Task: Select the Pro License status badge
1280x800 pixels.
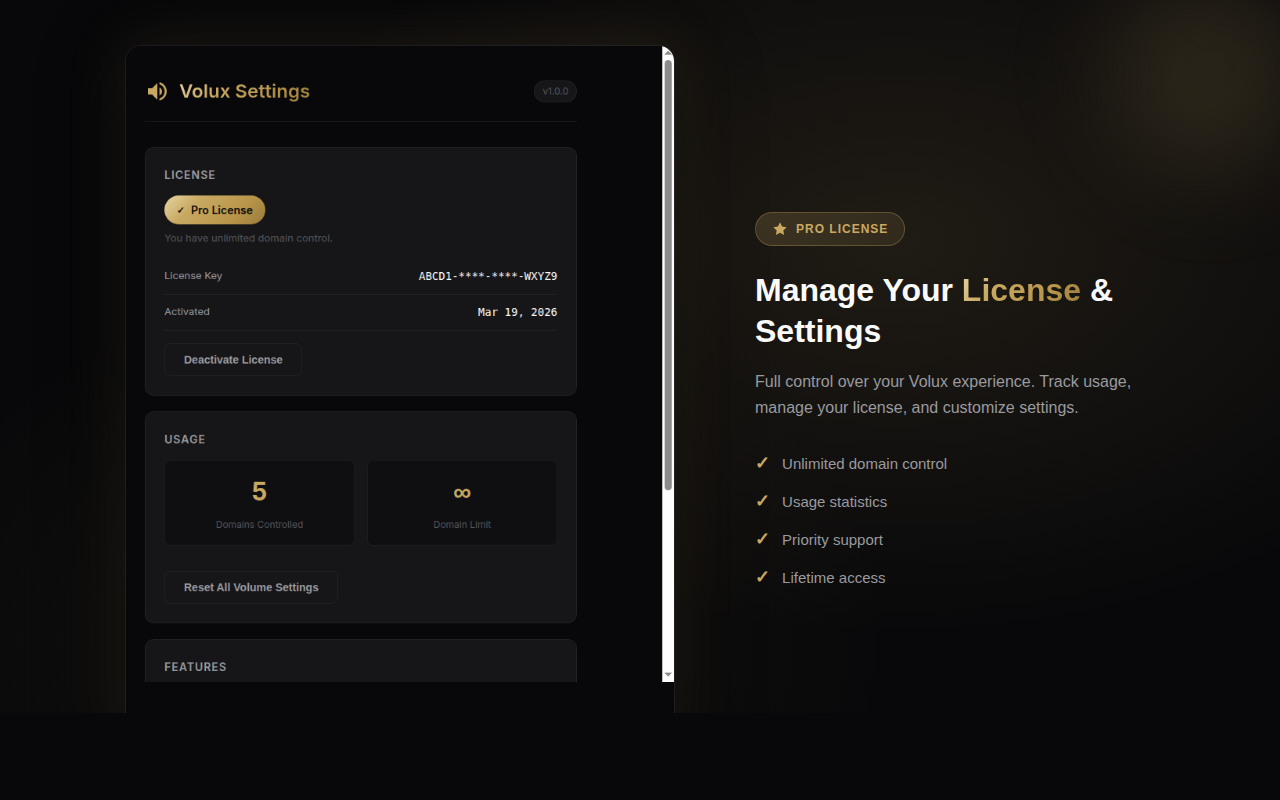Action: (x=214, y=210)
